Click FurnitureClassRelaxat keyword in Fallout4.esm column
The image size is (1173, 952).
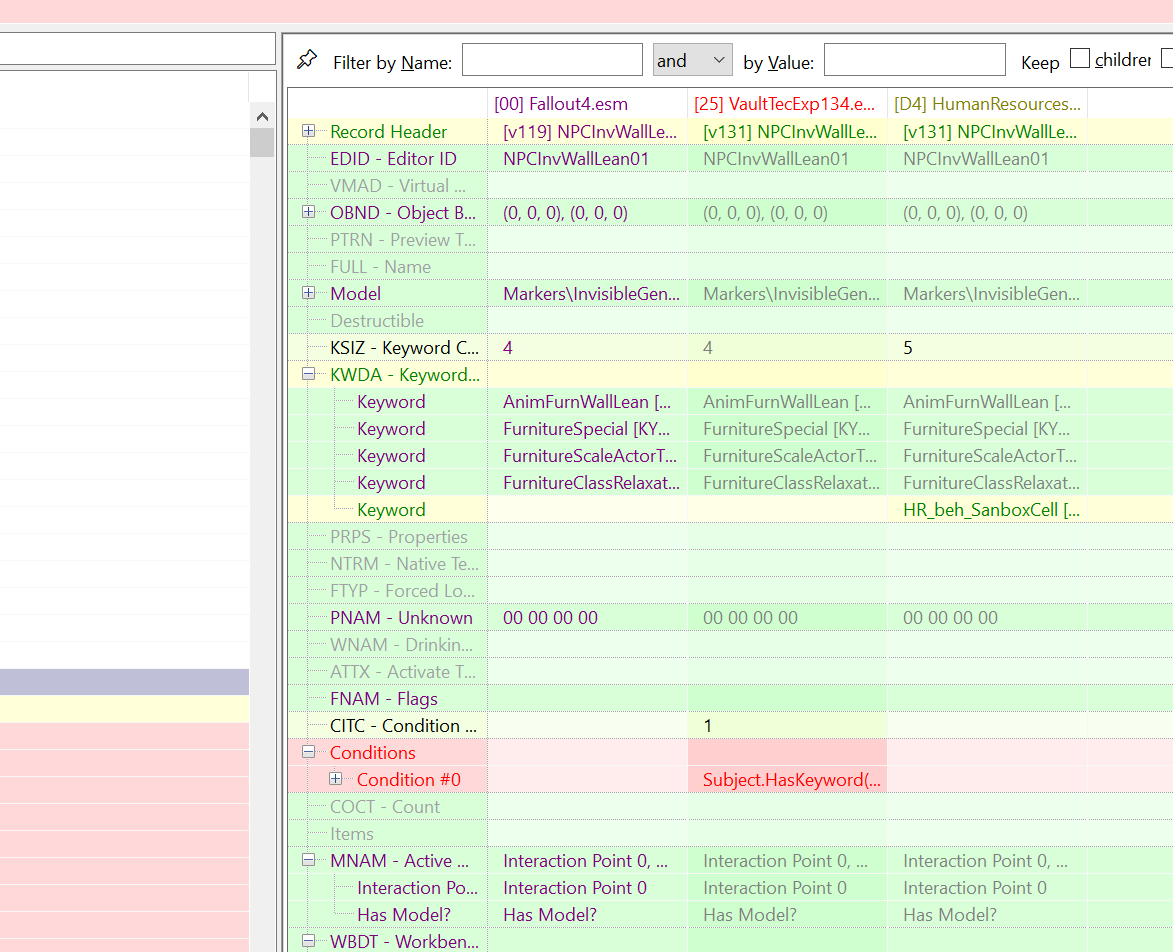pyautogui.click(x=591, y=482)
